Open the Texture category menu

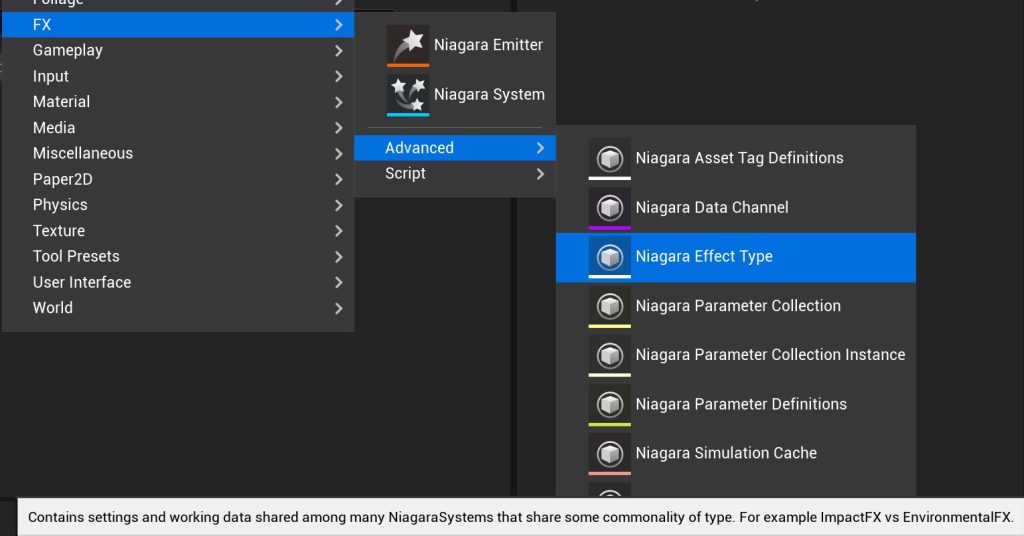(178, 230)
